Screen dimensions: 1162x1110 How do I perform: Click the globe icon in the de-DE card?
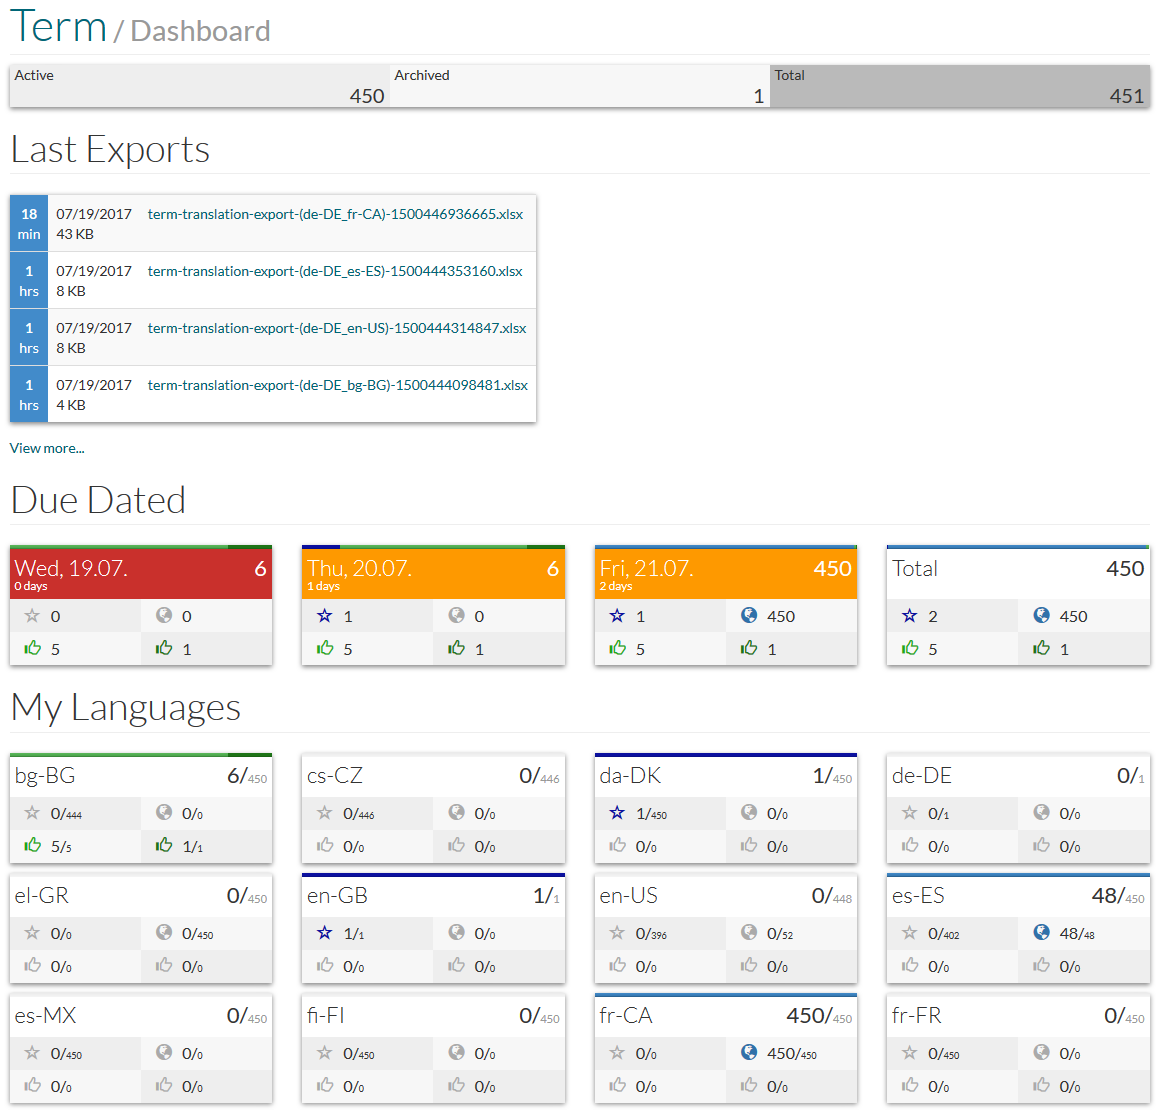[x=1041, y=813]
